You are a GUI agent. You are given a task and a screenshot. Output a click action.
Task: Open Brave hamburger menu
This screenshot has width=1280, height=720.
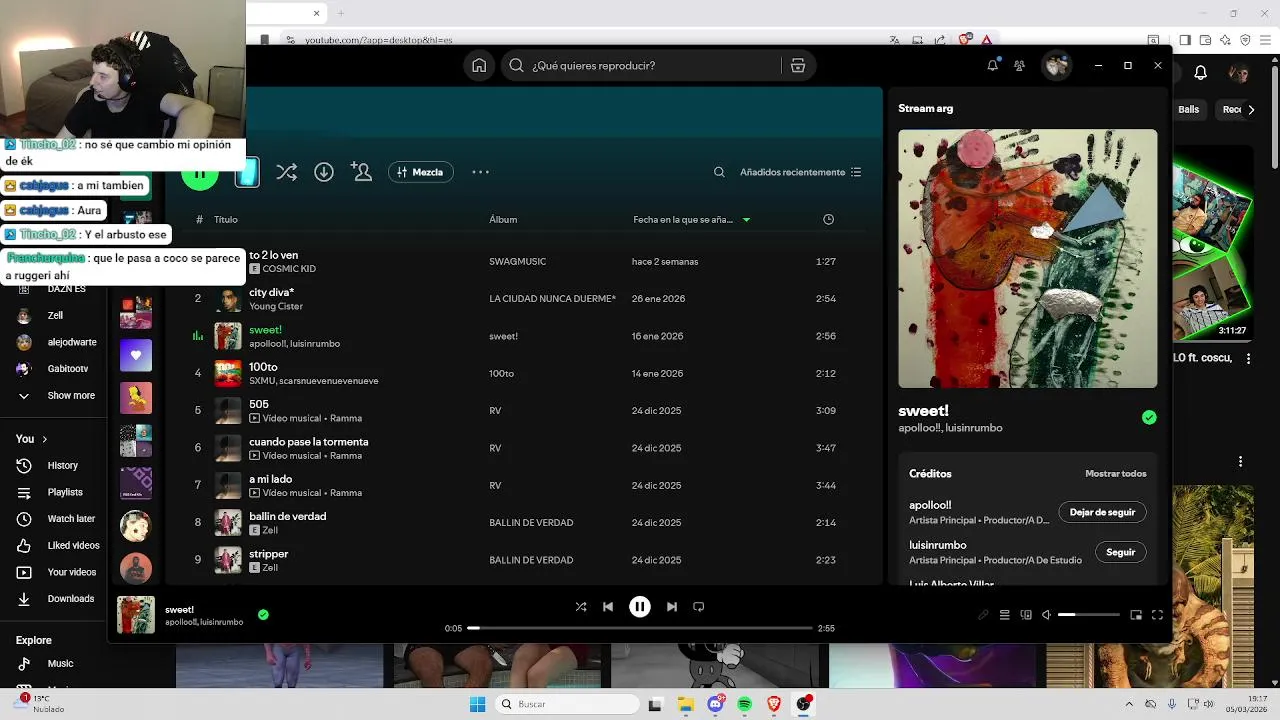pos(1265,40)
